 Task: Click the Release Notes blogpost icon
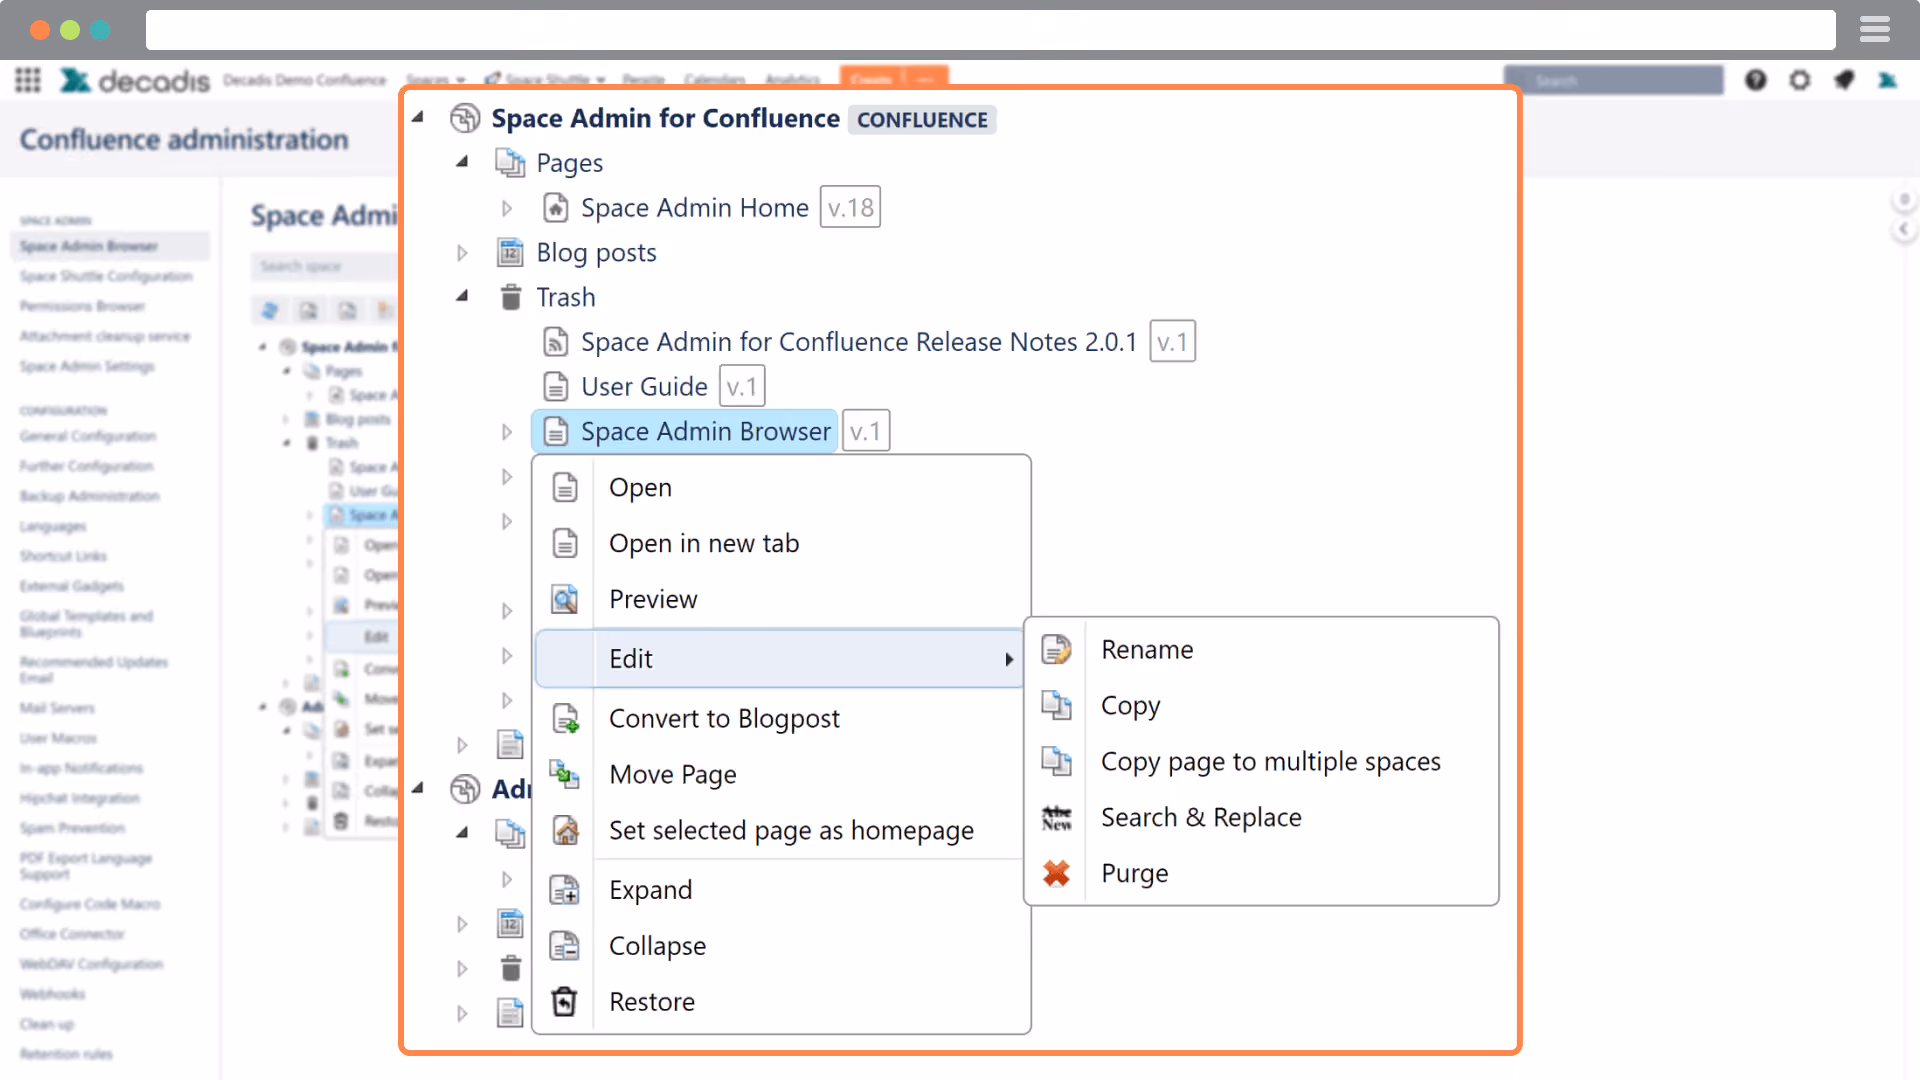(555, 342)
